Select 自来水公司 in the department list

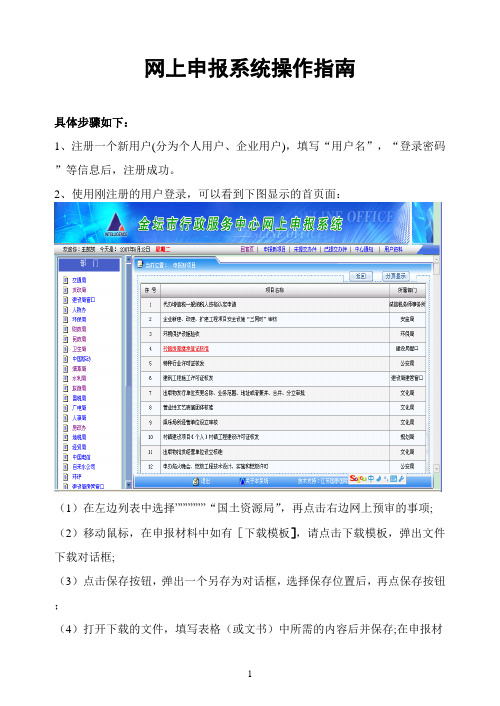83,467
